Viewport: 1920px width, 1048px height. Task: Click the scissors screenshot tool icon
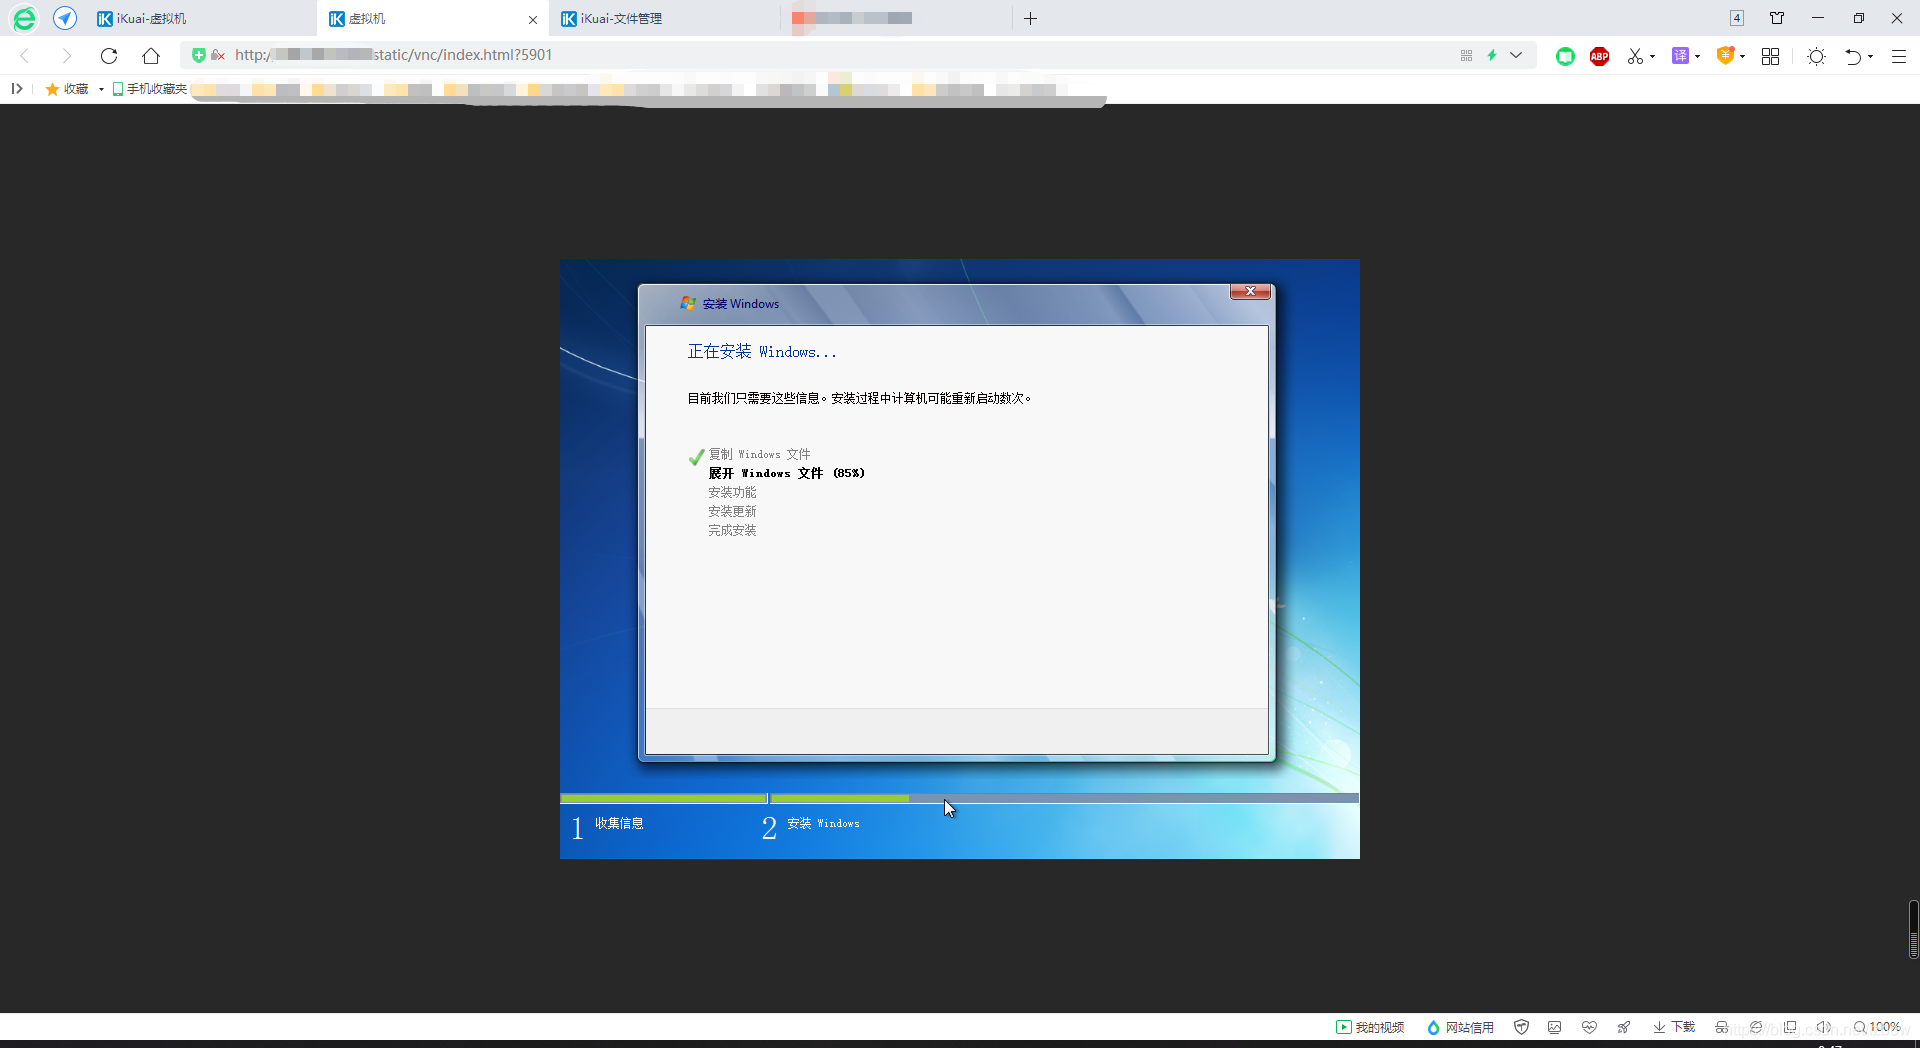1635,56
